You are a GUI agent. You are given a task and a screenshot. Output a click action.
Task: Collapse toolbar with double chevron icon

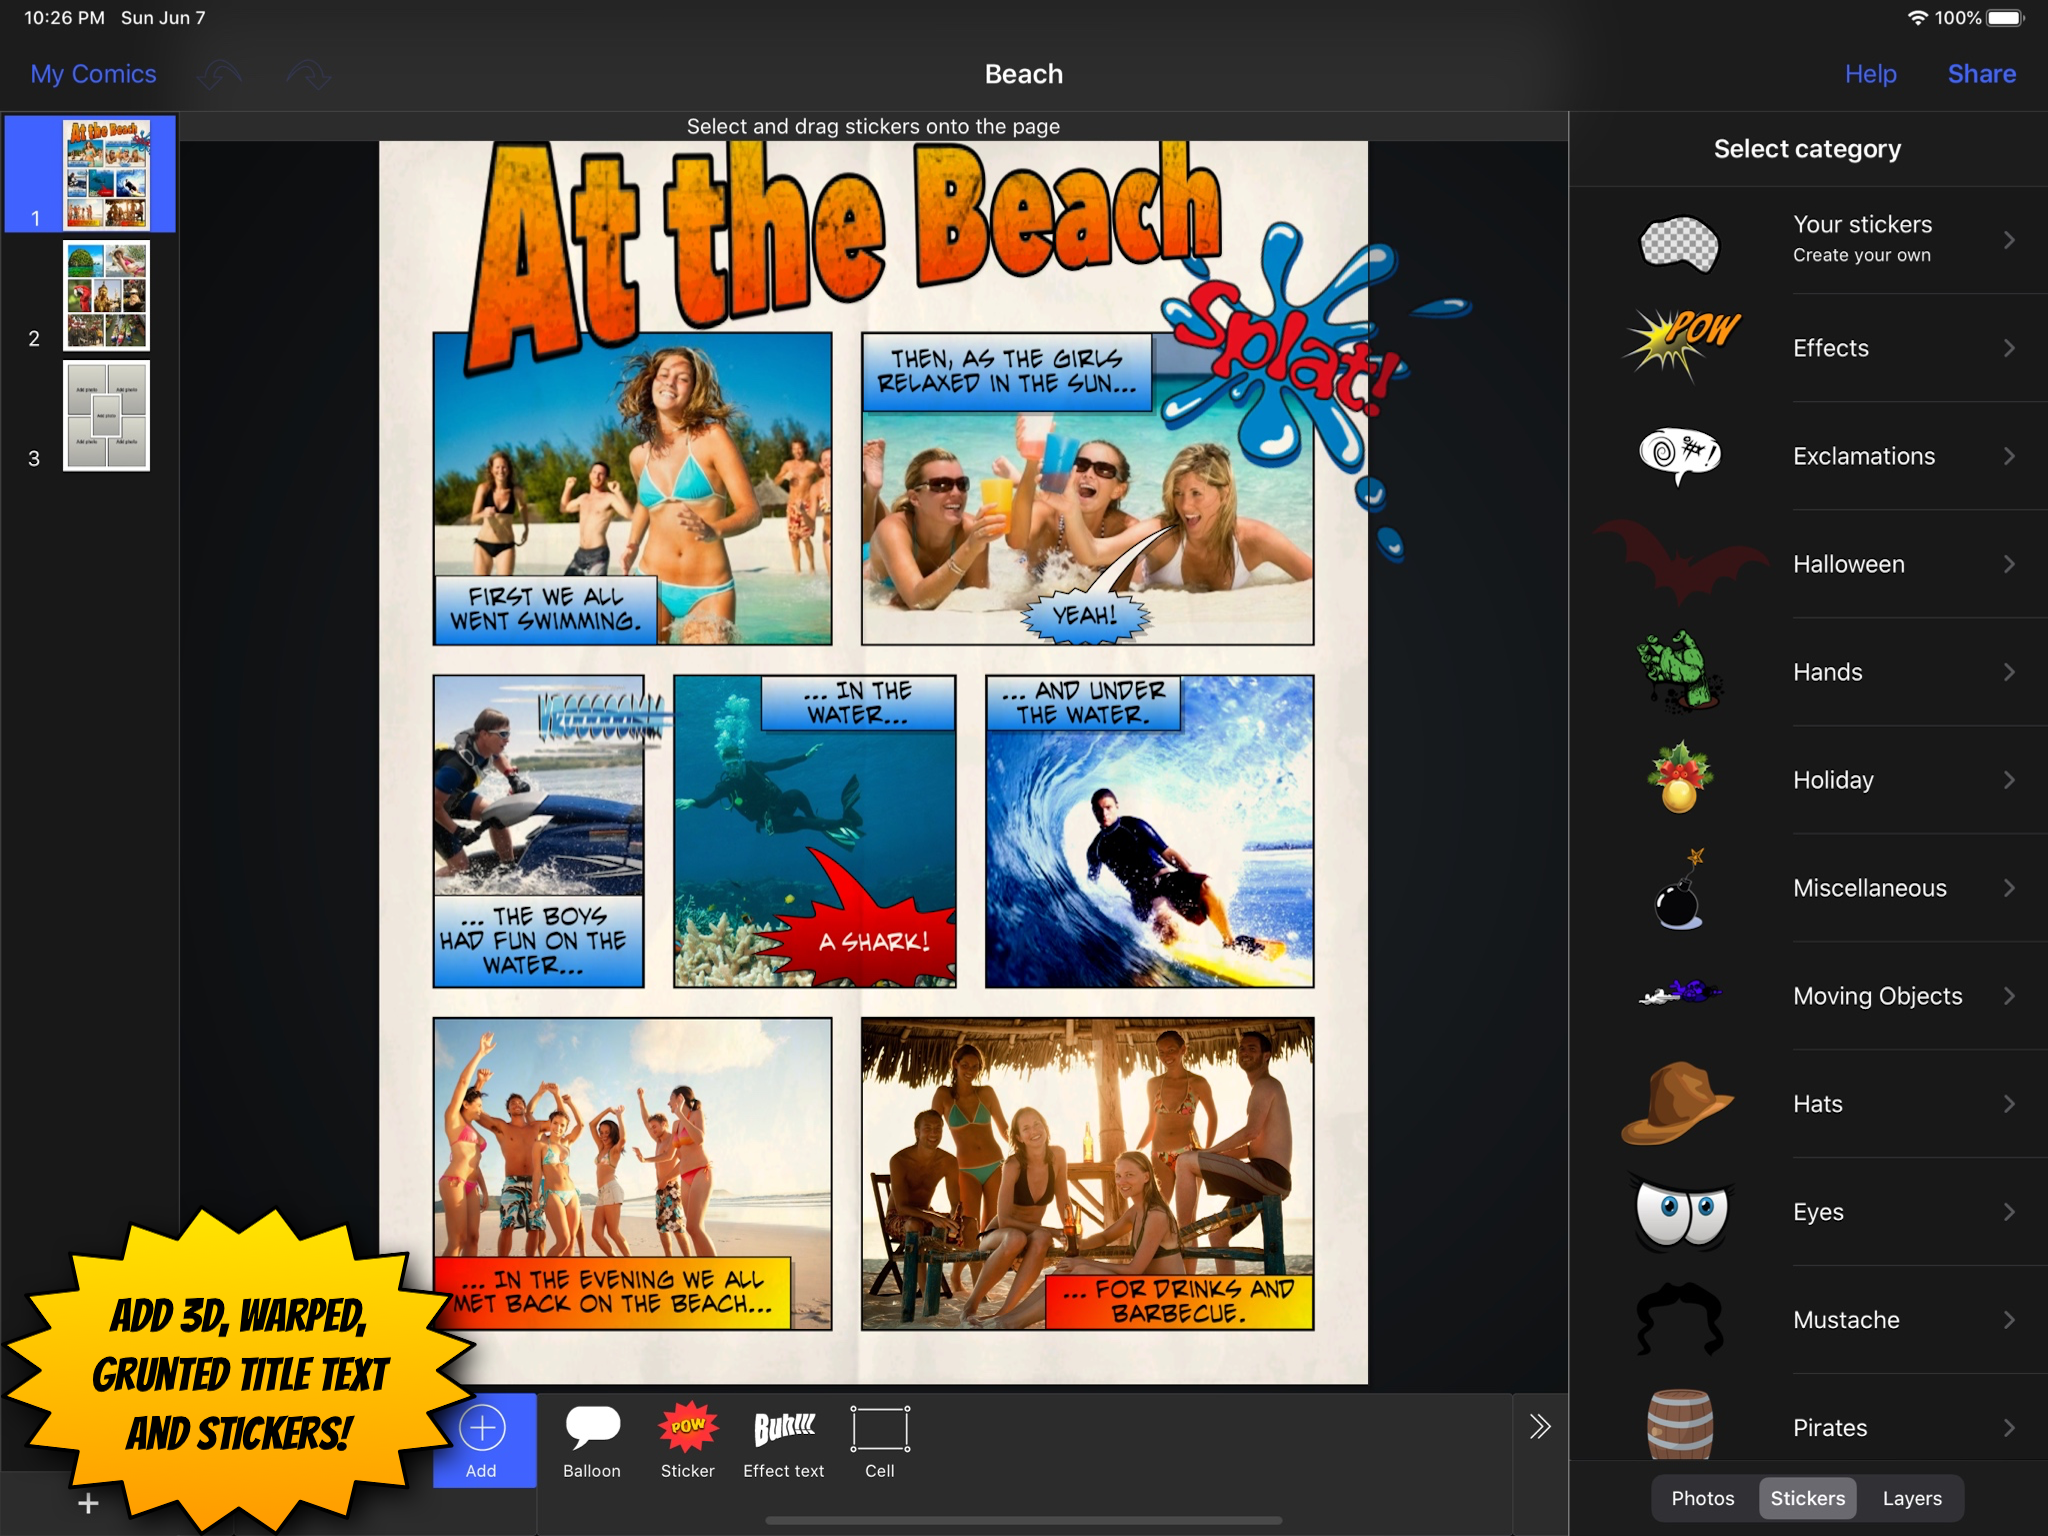pyautogui.click(x=1539, y=1426)
